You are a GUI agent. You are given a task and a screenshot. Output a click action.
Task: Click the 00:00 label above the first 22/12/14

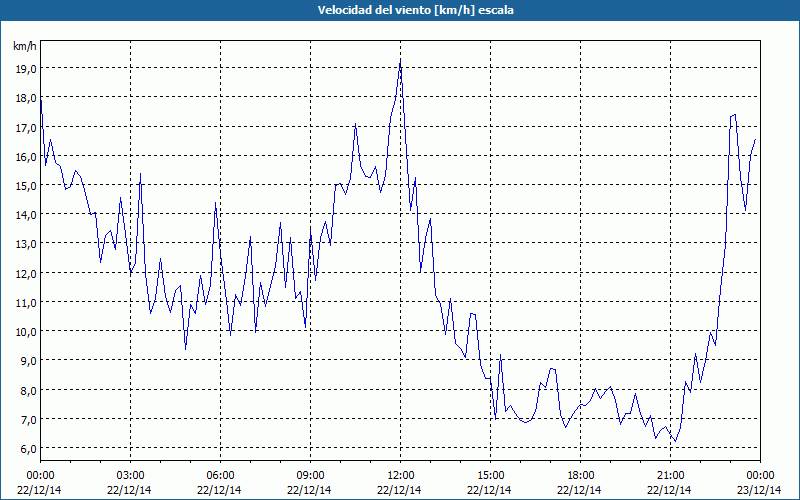point(40,476)
